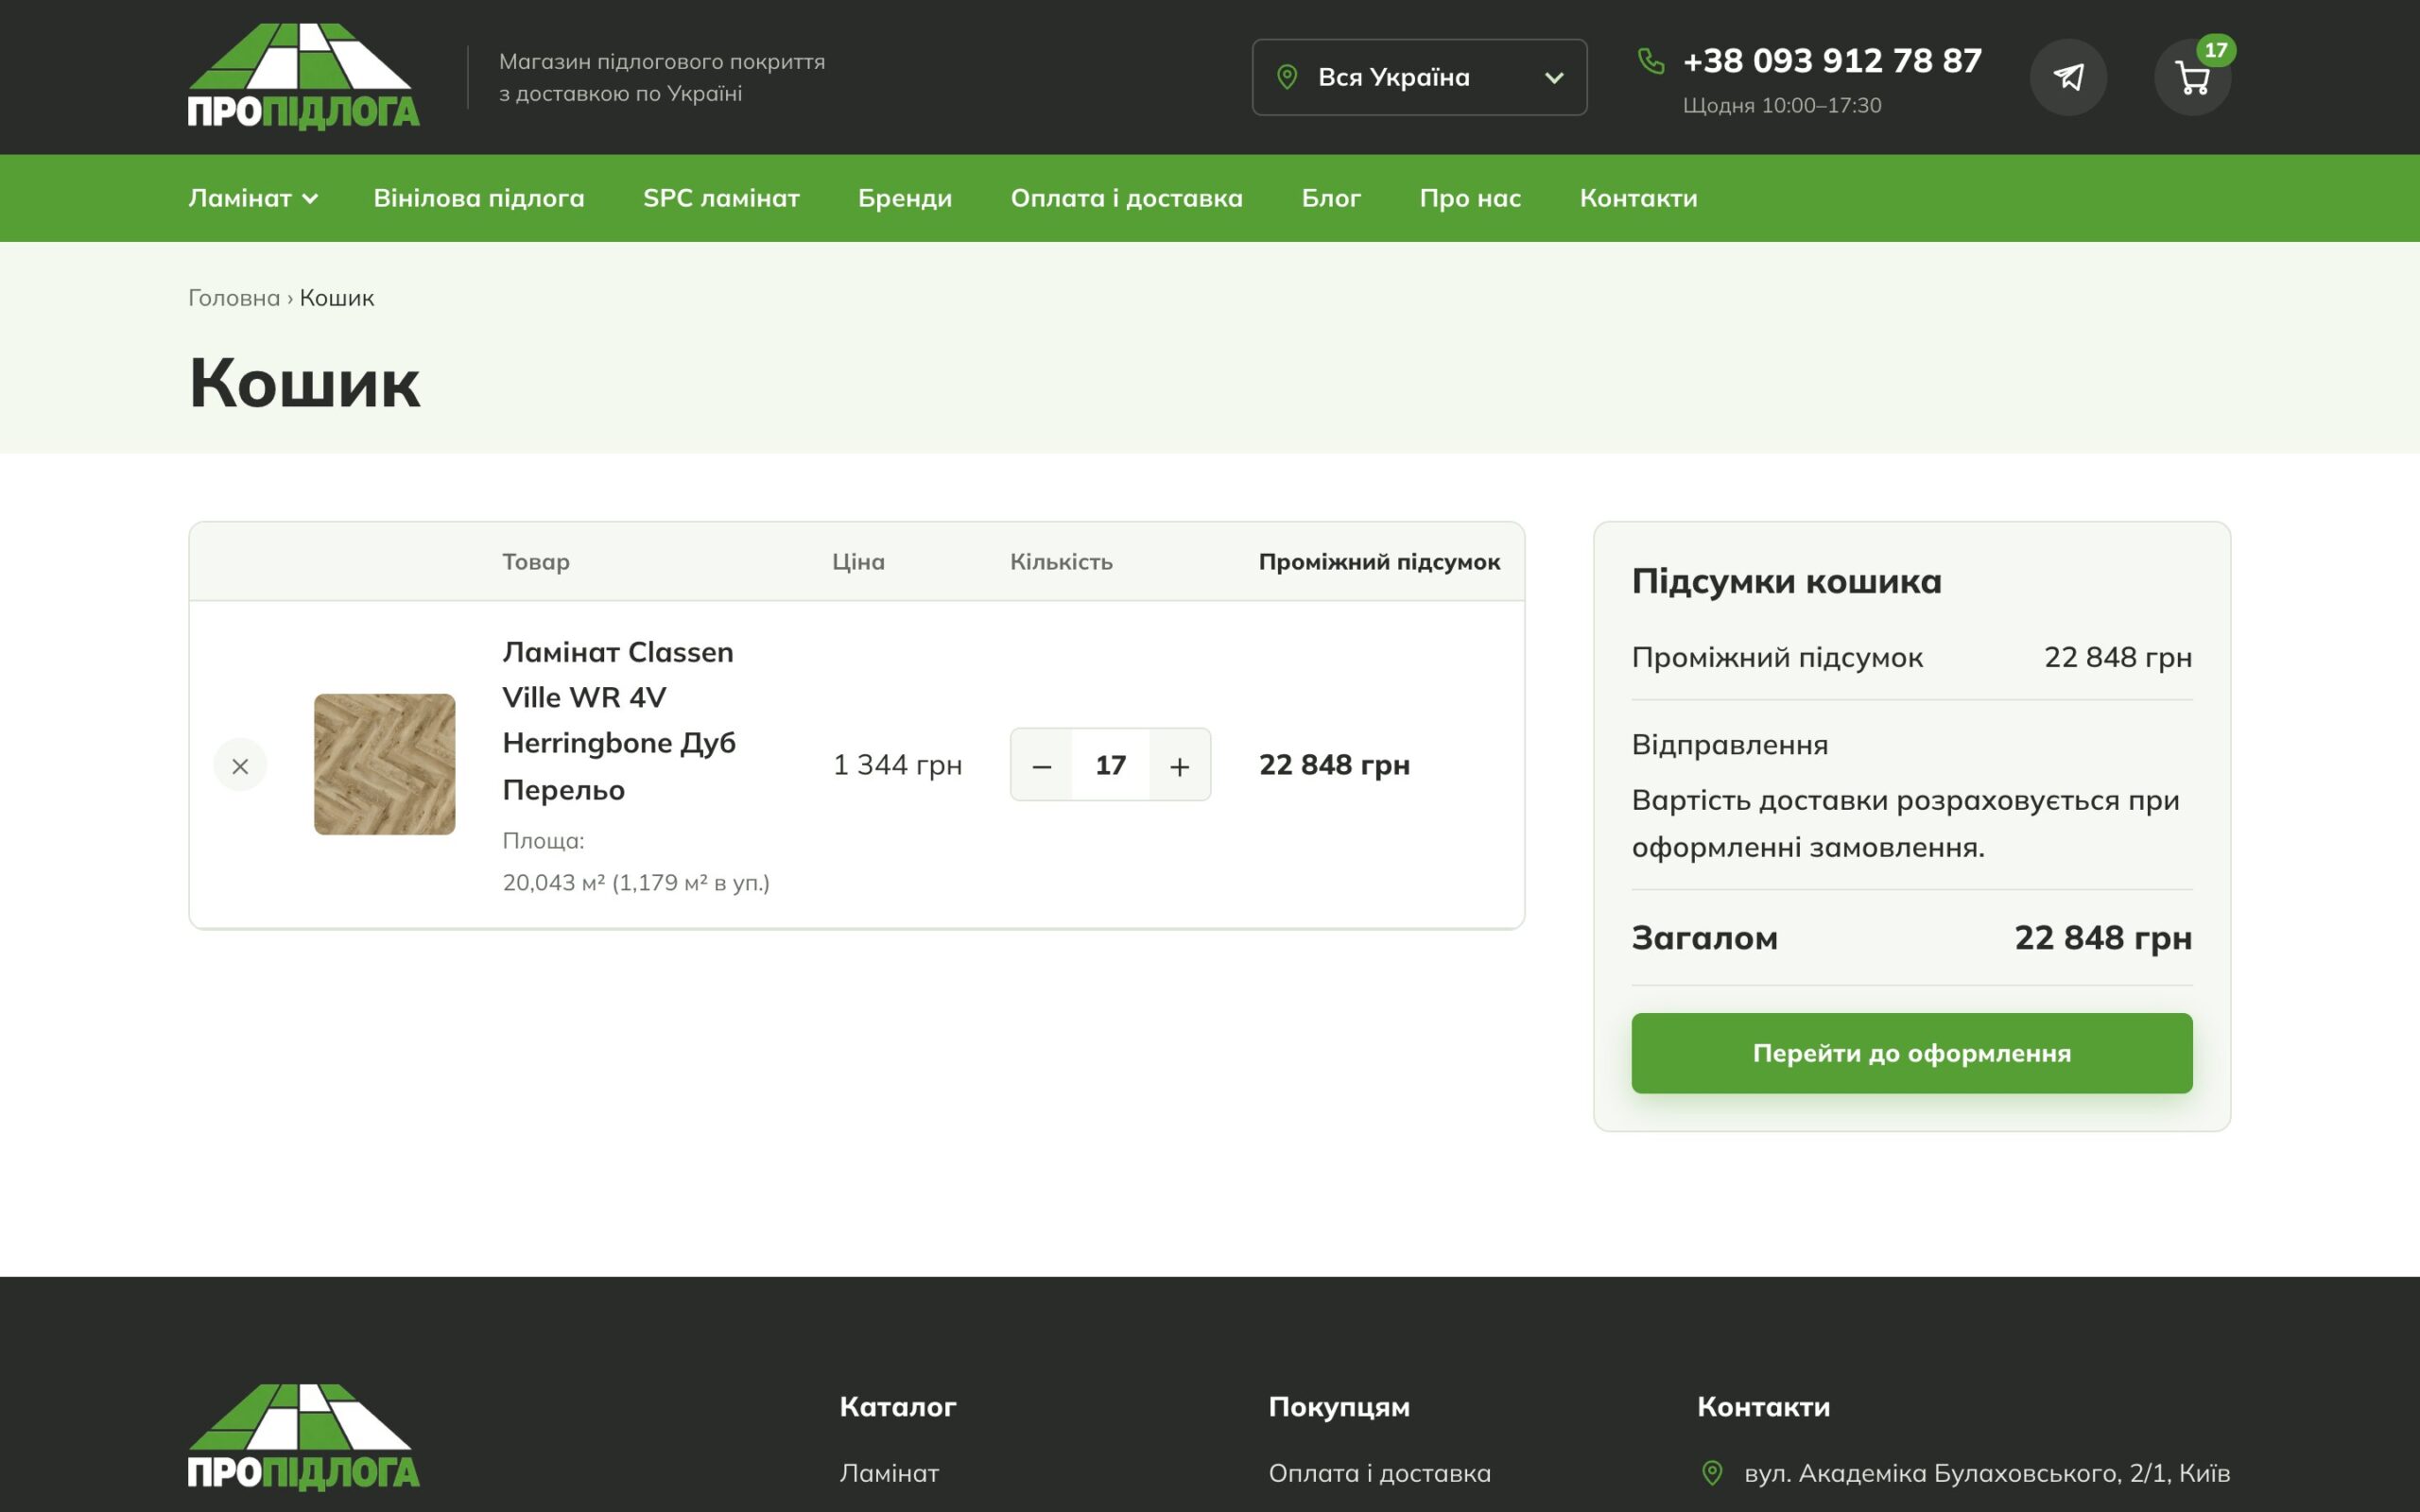The height and width of the screenshot is (1512, 2420).
Task: Click Перейти до оформлення button
Action: [x=1911, y=1053]
